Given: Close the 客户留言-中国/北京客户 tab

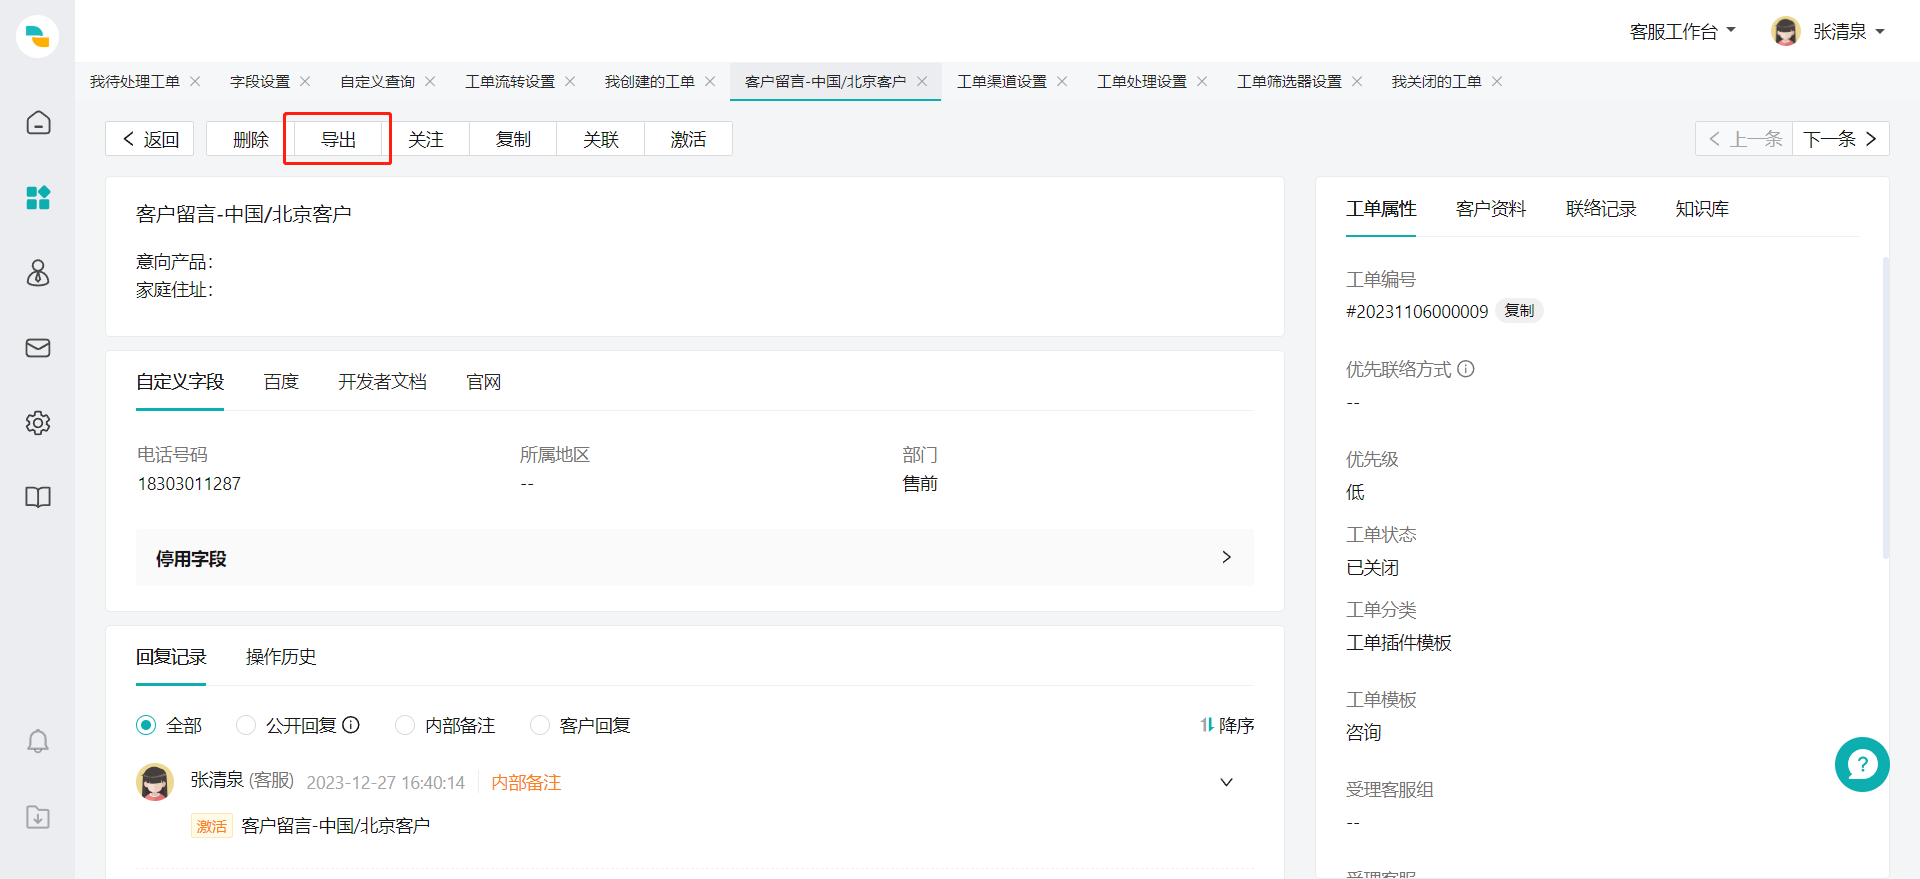Looking at the screenshot, I should click(x=922, y=81).
